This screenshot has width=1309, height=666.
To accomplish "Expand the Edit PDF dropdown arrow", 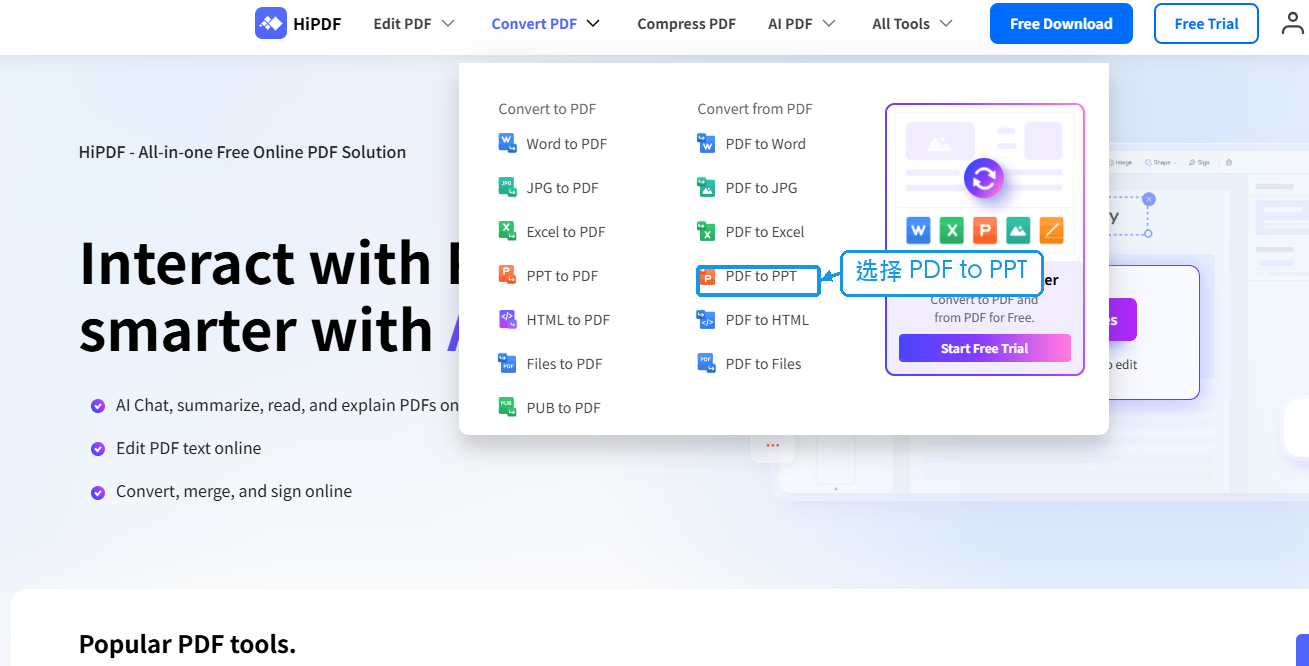I will pos(448,23).
